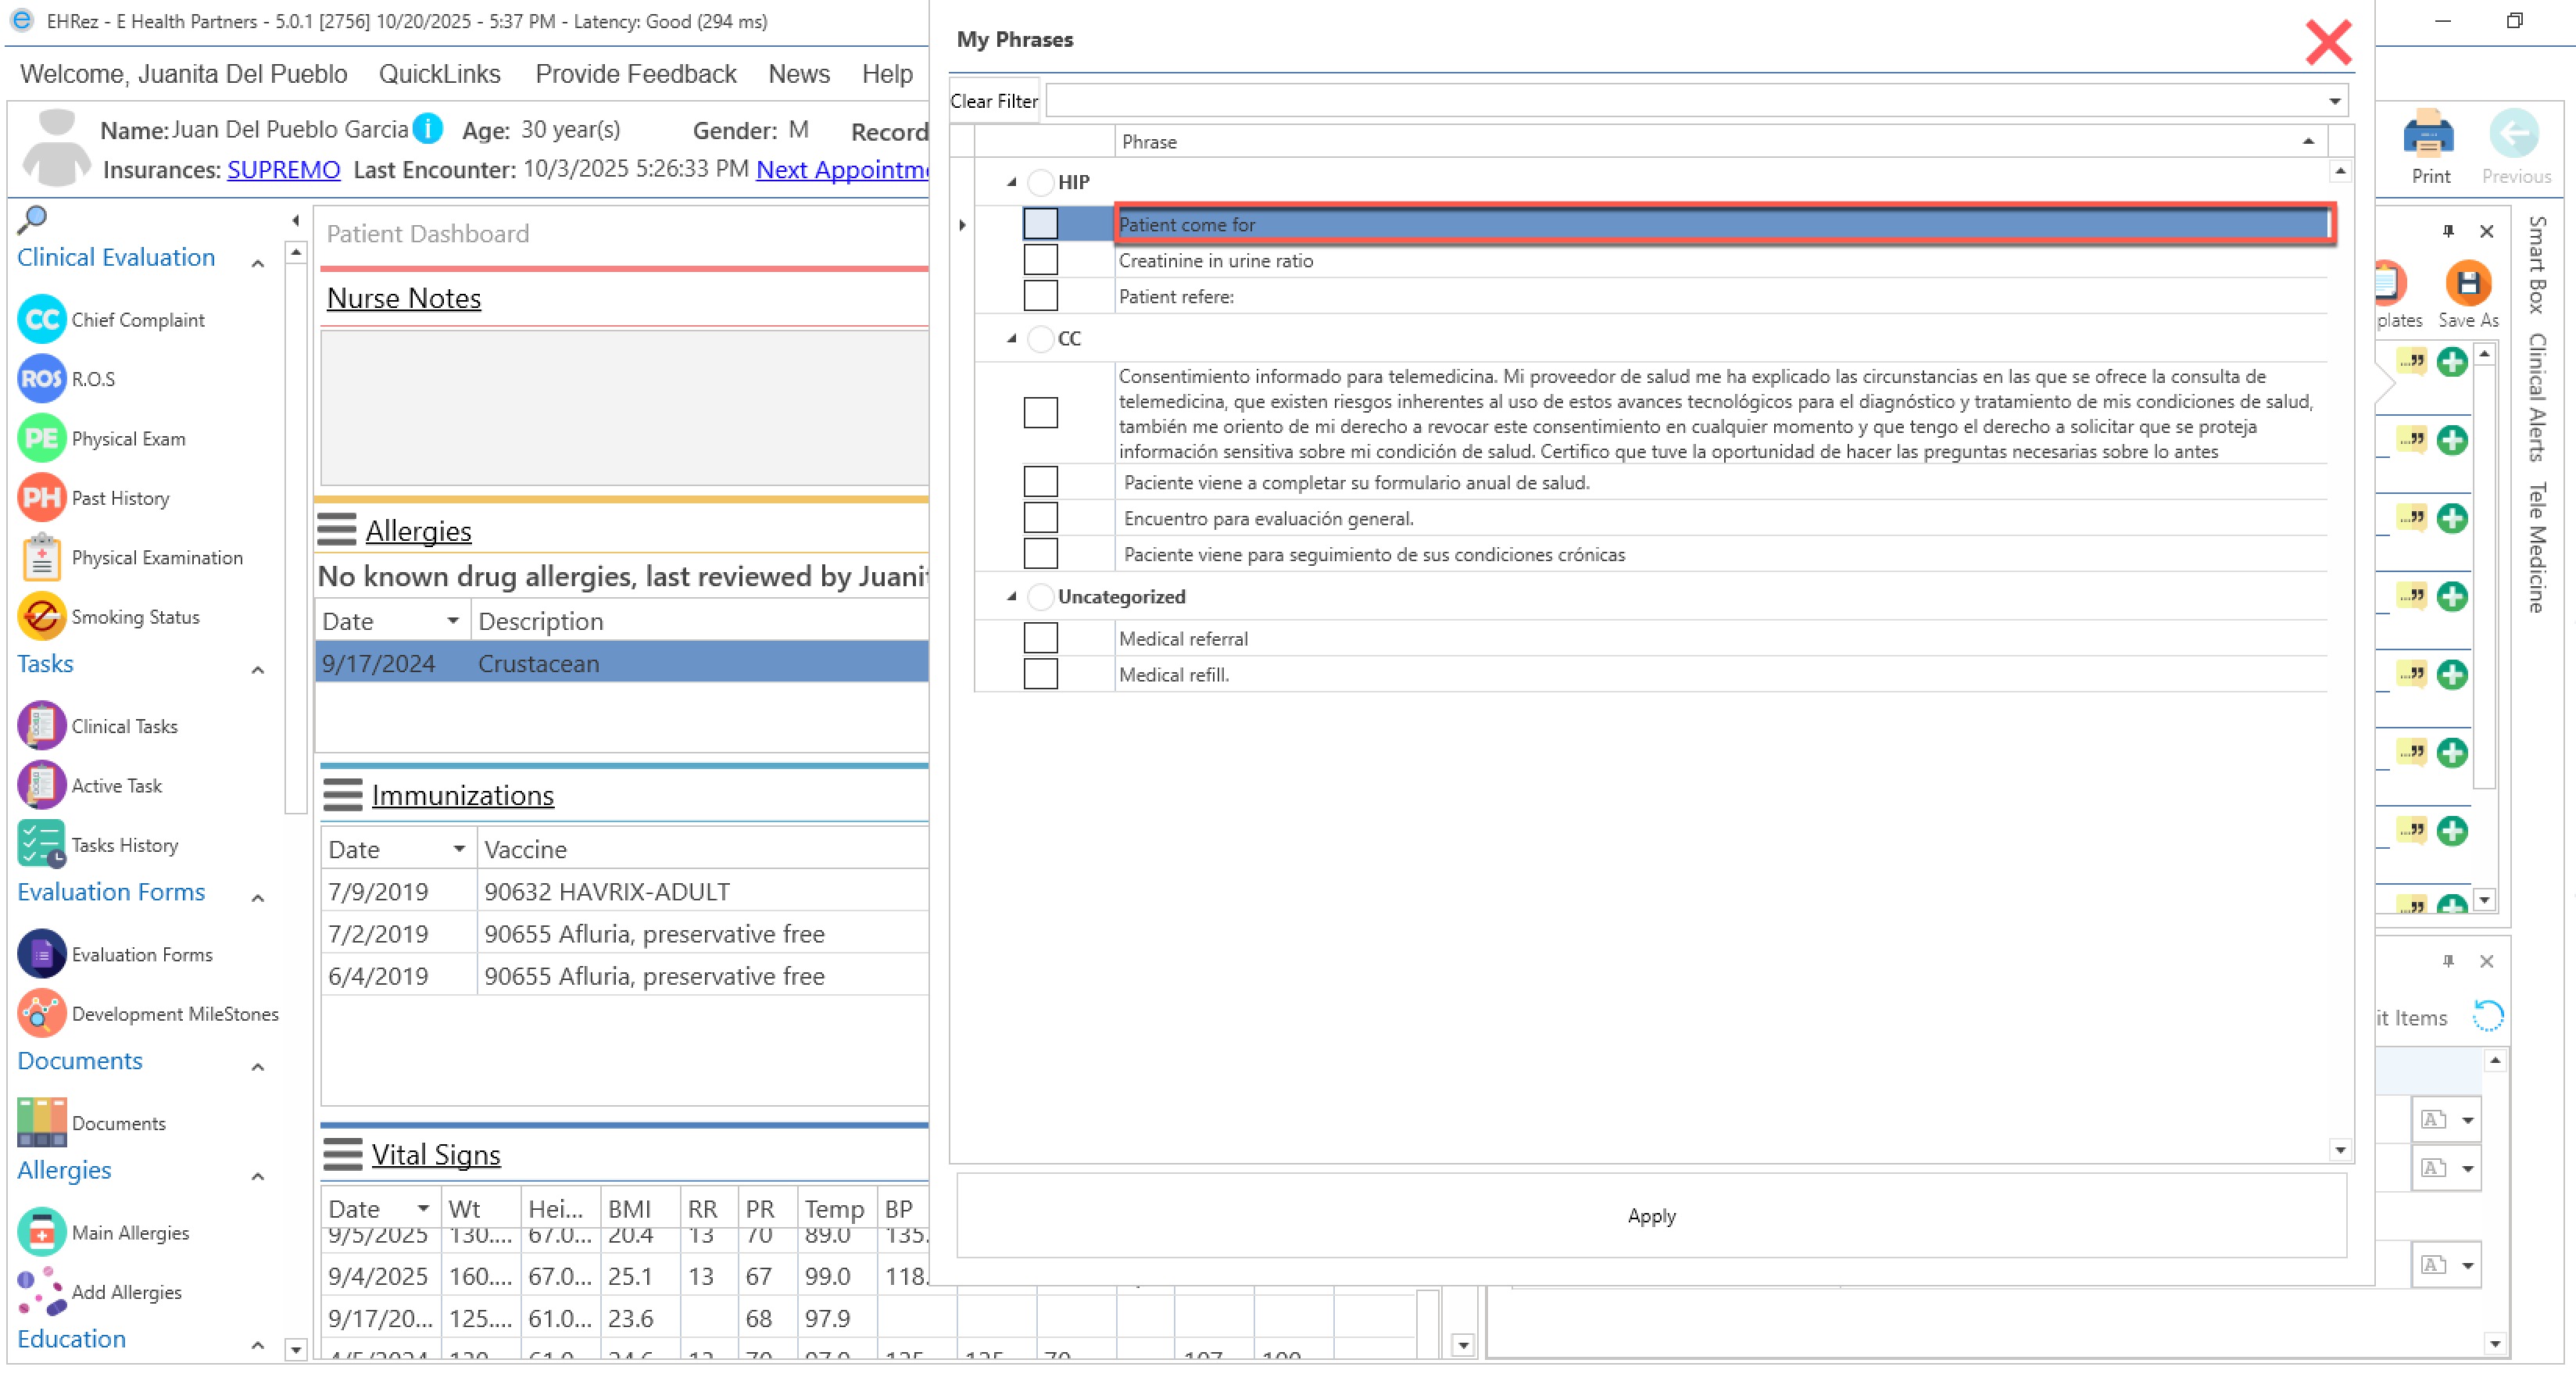The width and height of the screenshot is (2576, 1374).
Task: Check the 'Creatinine in urine ratio' phrase
Action: point(1040,260)
